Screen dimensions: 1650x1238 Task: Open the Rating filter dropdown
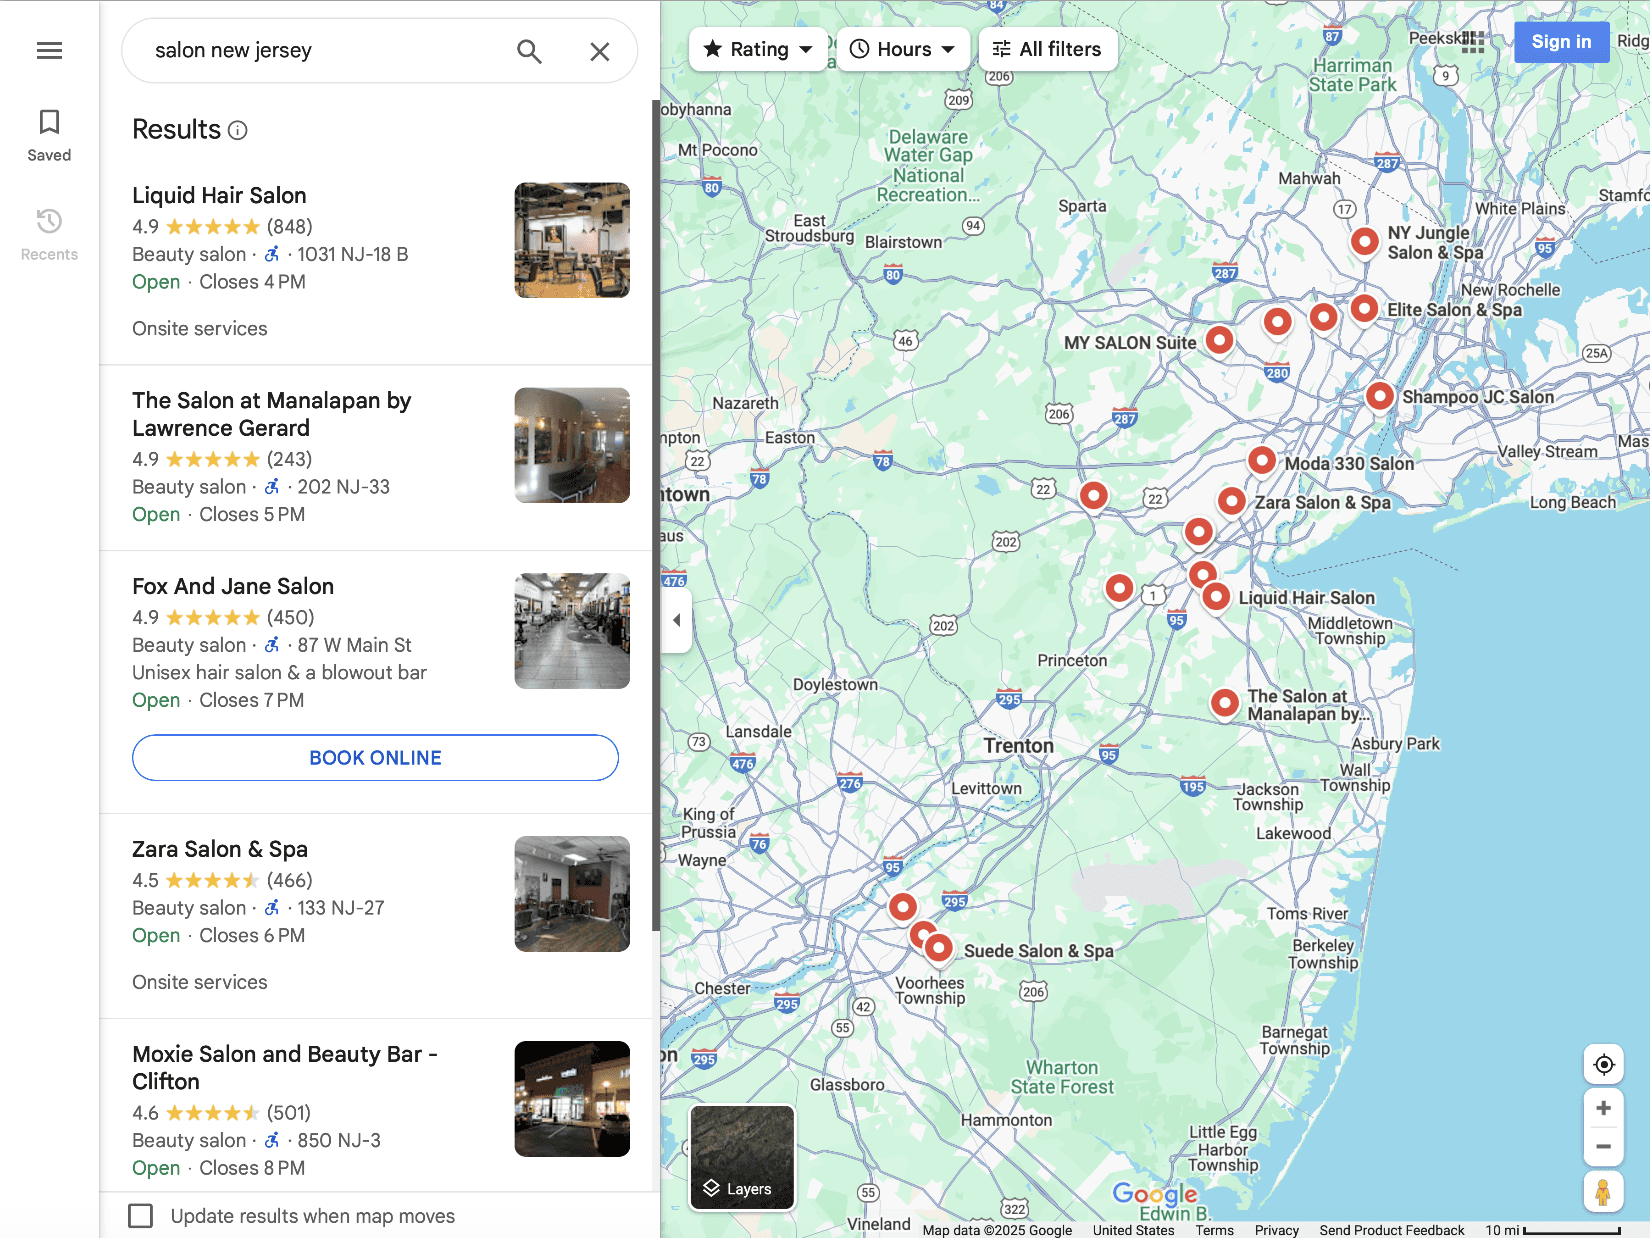tap(758, 48)
